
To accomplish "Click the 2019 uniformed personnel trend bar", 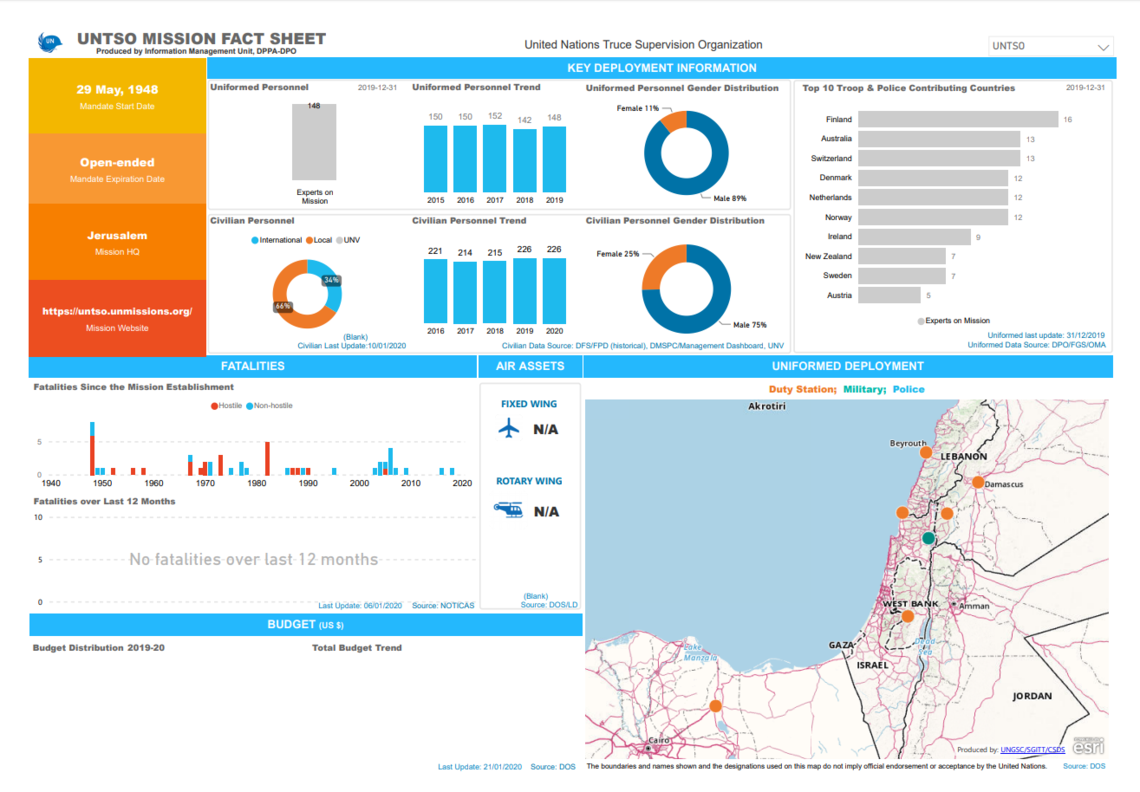I will 554,158.
